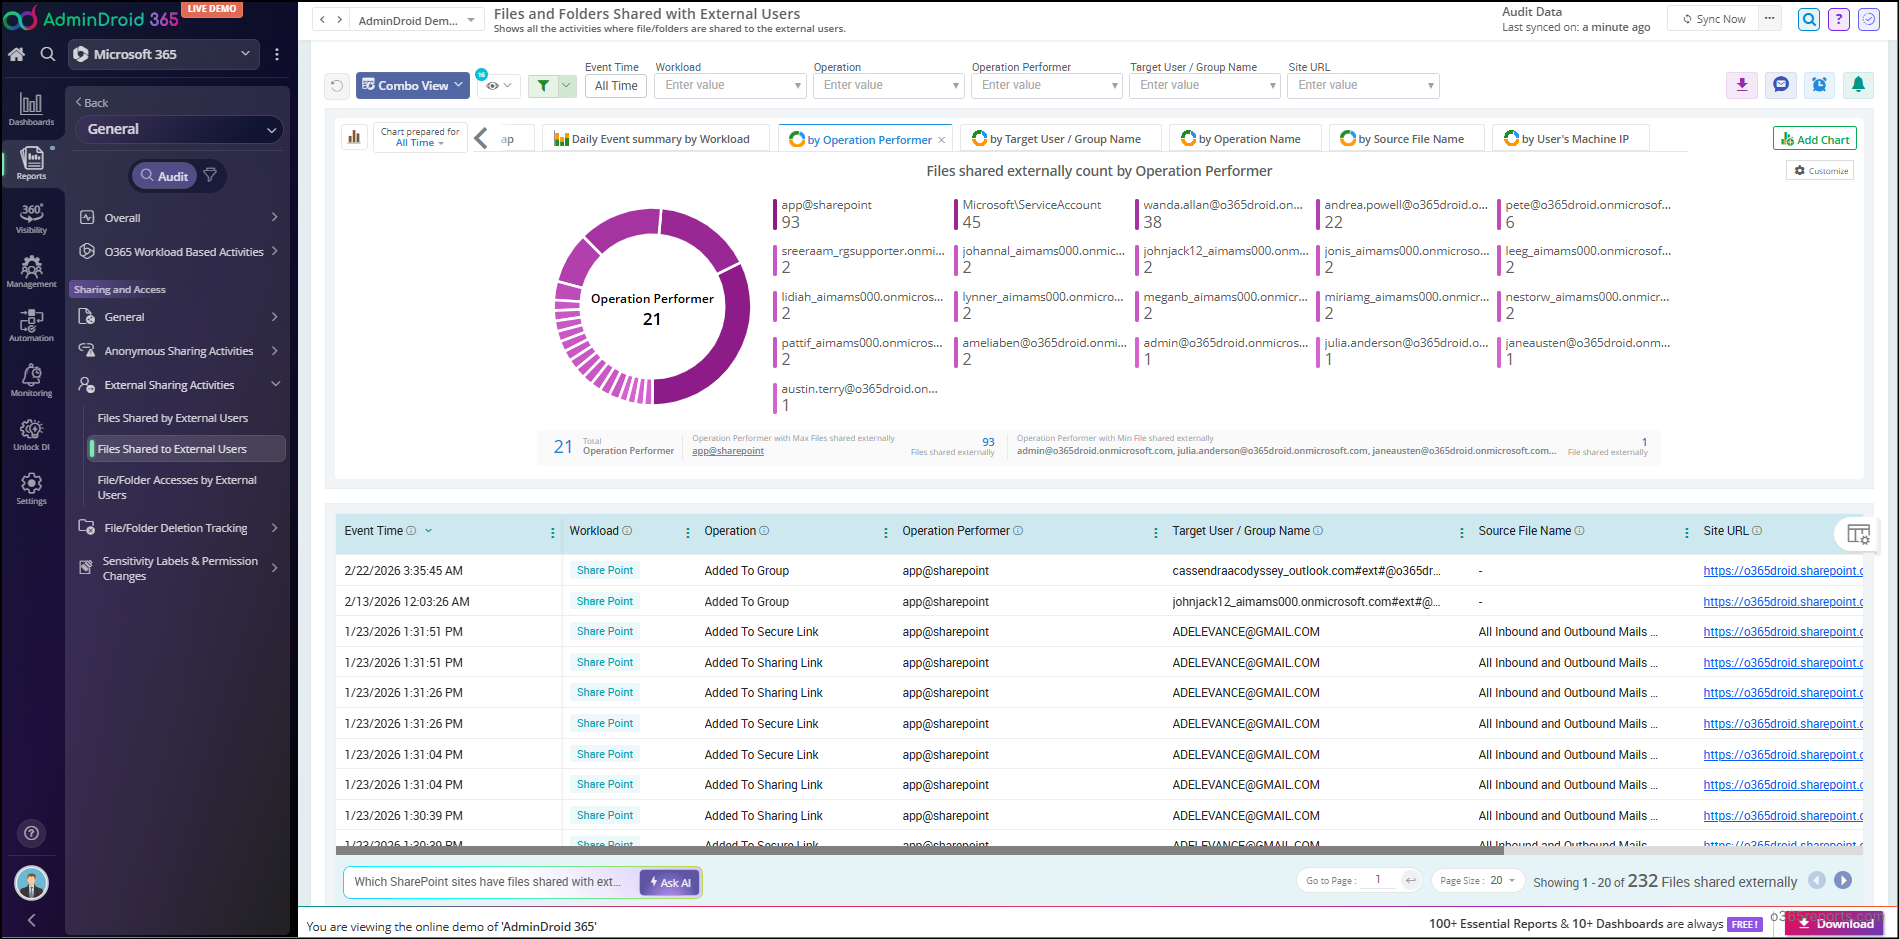Open the Microsoft 365 product dropdown
1899x939 pixels.
[x=164, y=54]
